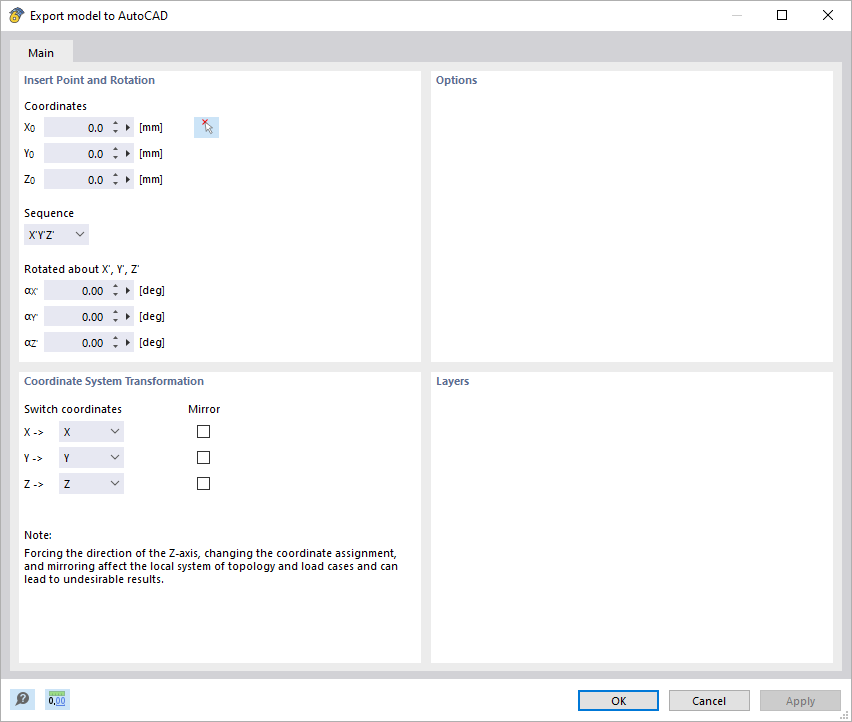Enable Mirror for the X coordinate
Viewport: 852px width, 722px height.
pos(203,431)
